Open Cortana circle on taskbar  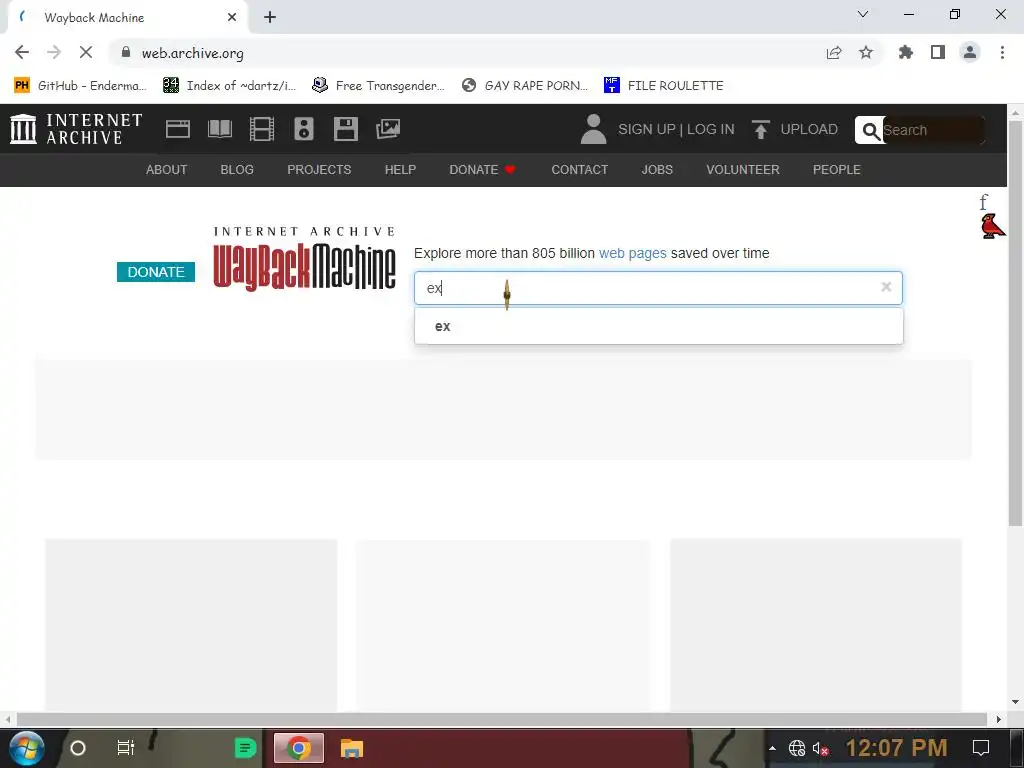(78, 748)
